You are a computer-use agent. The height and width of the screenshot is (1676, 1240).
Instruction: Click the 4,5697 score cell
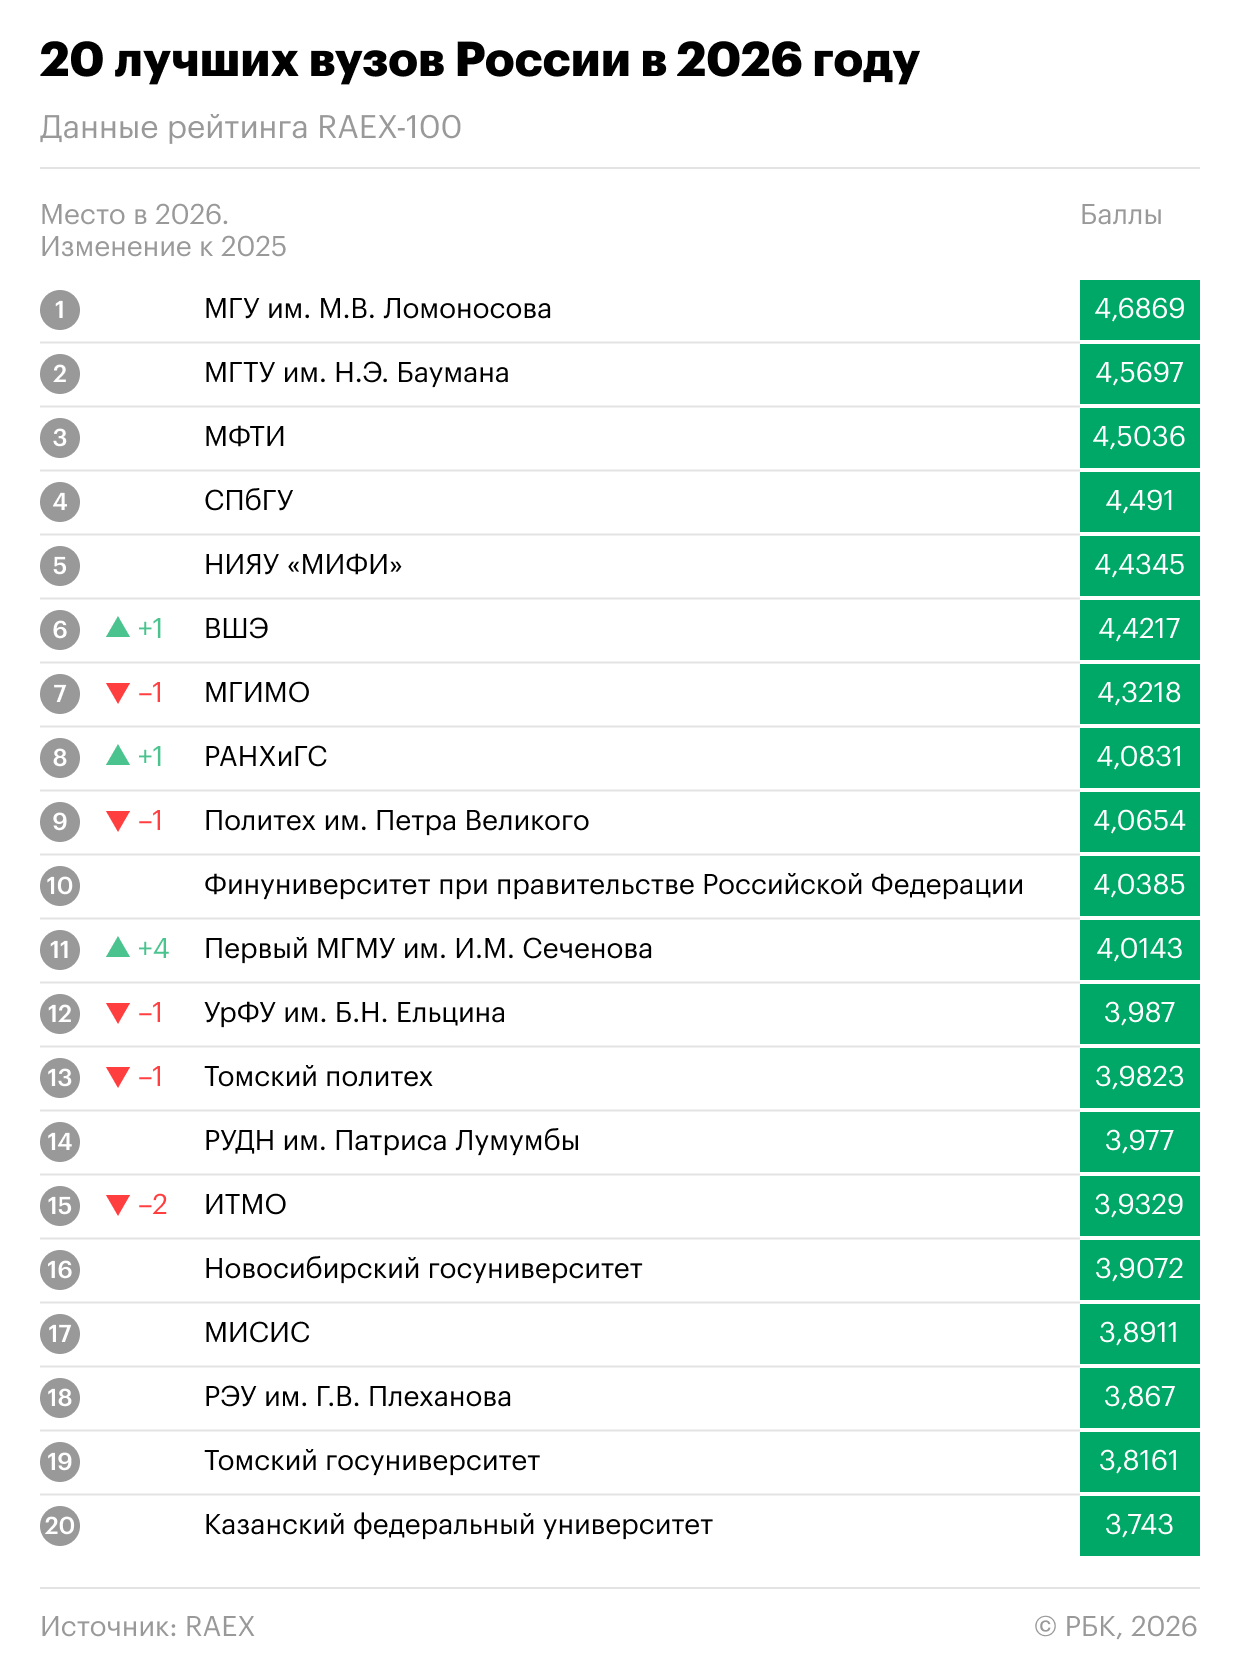tap(1140, 374)
